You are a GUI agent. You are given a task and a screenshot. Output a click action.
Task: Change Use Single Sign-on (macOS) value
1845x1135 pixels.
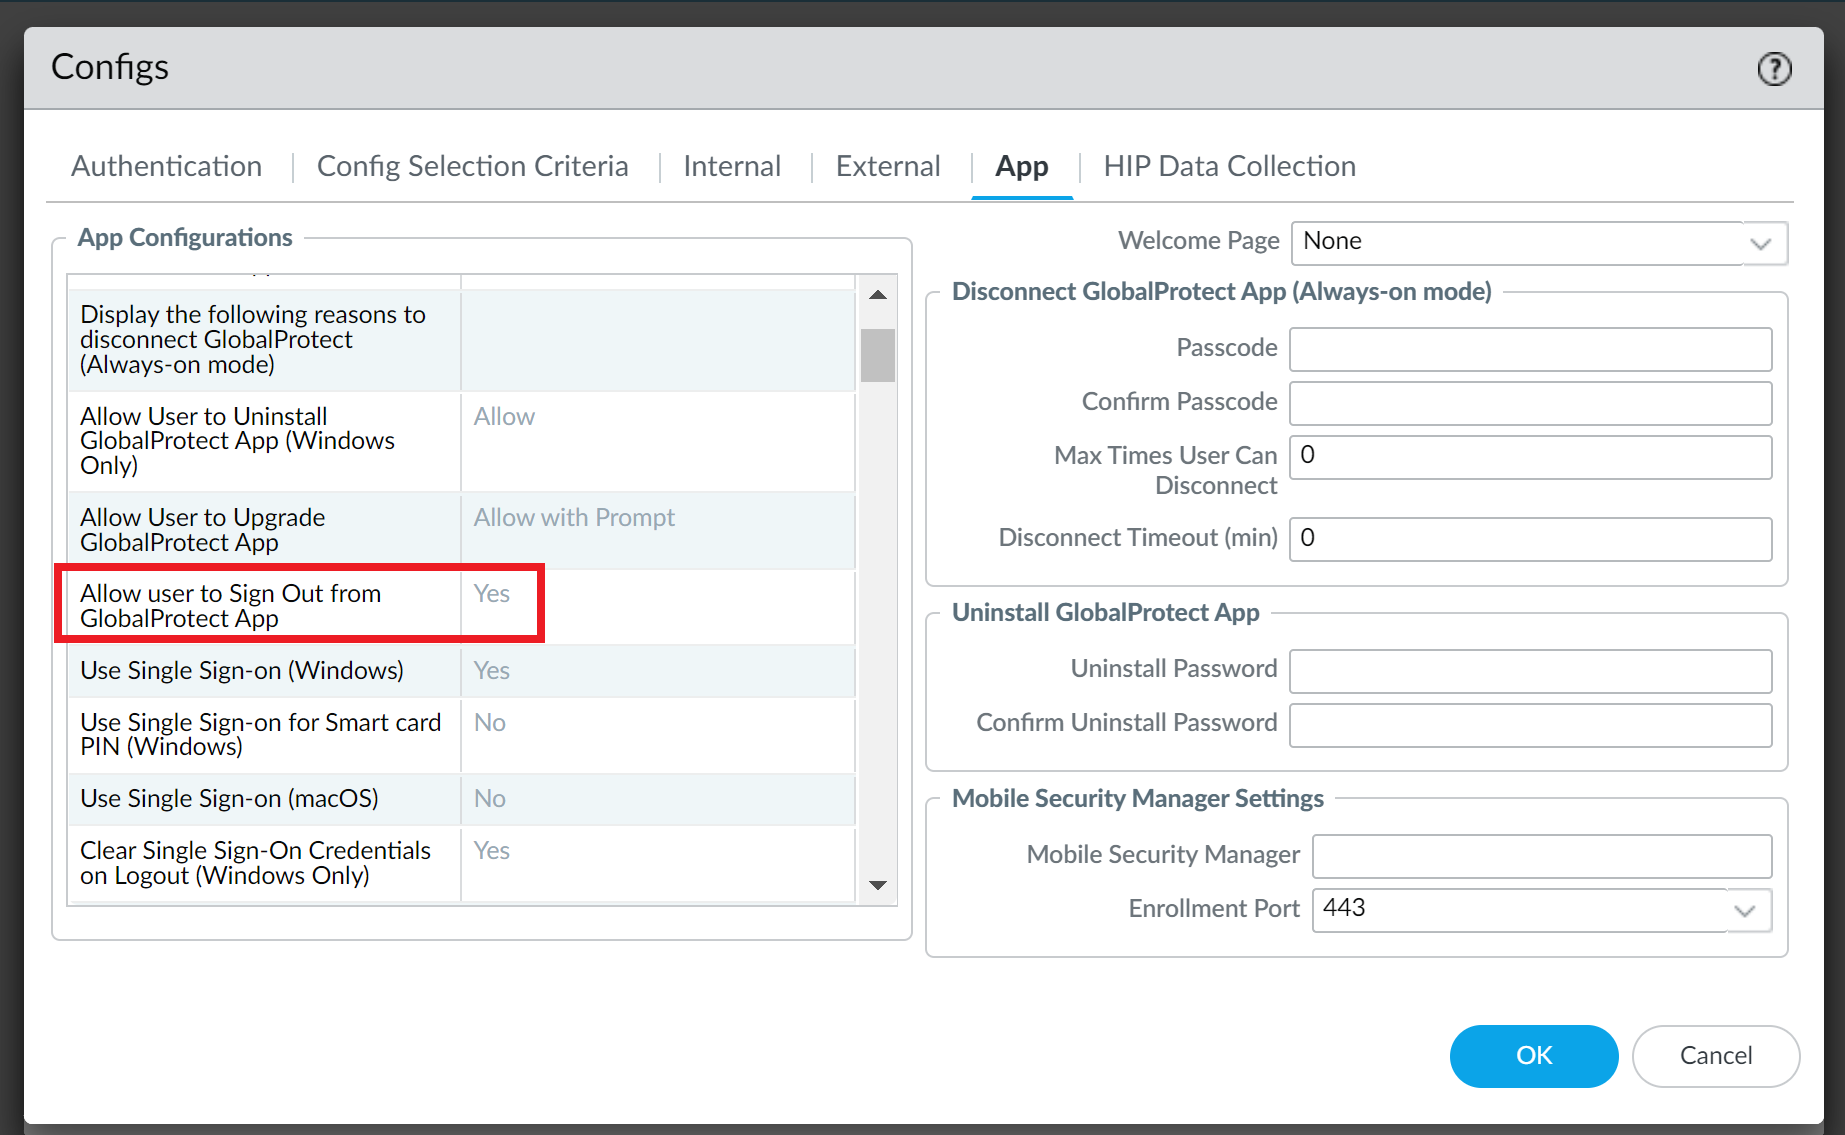point(657,799)
